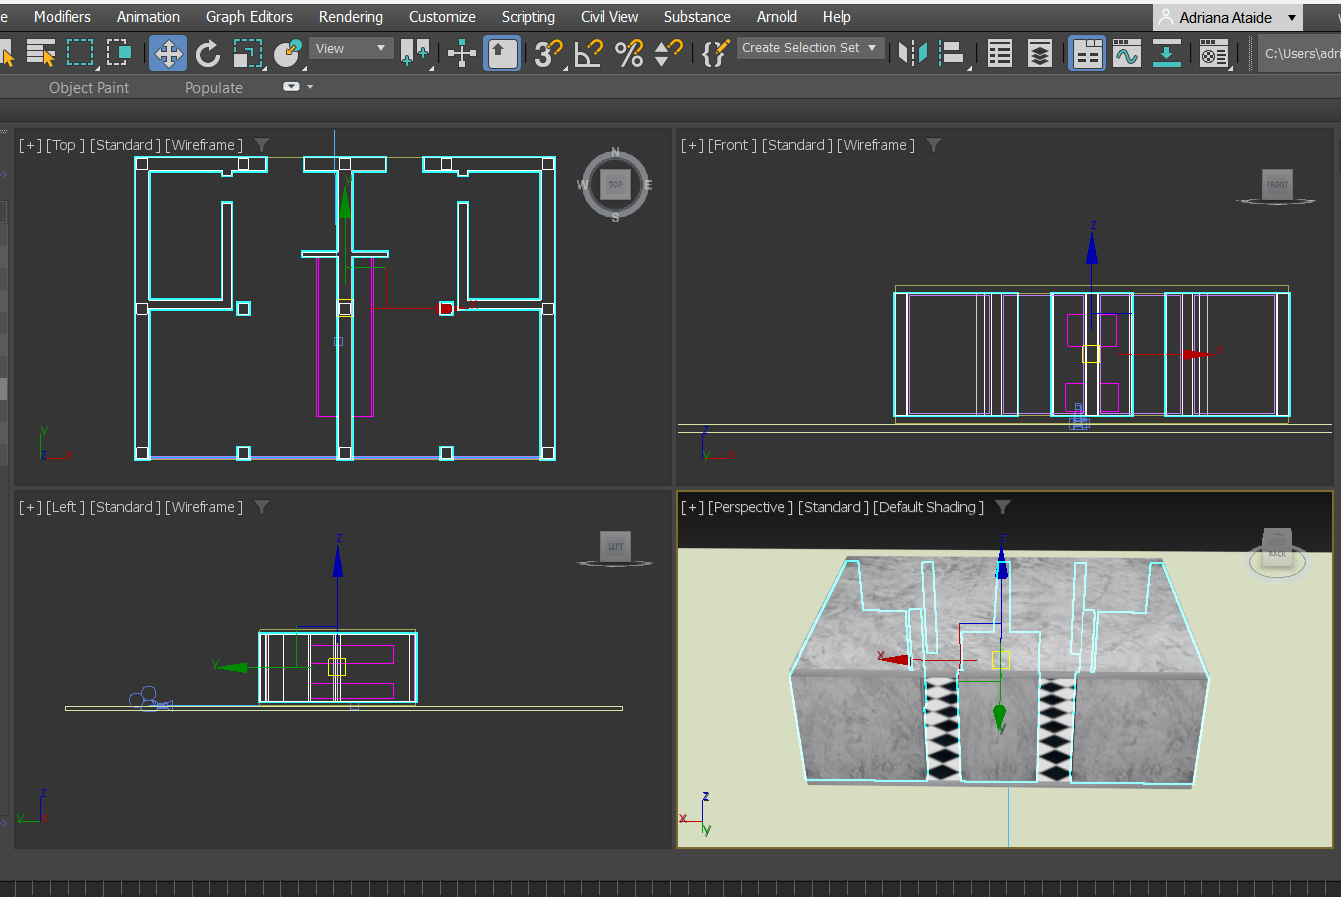Switch to the Object Paint ribbon tab
This screenshot has width=1341, height=897.
pos(89,88)
